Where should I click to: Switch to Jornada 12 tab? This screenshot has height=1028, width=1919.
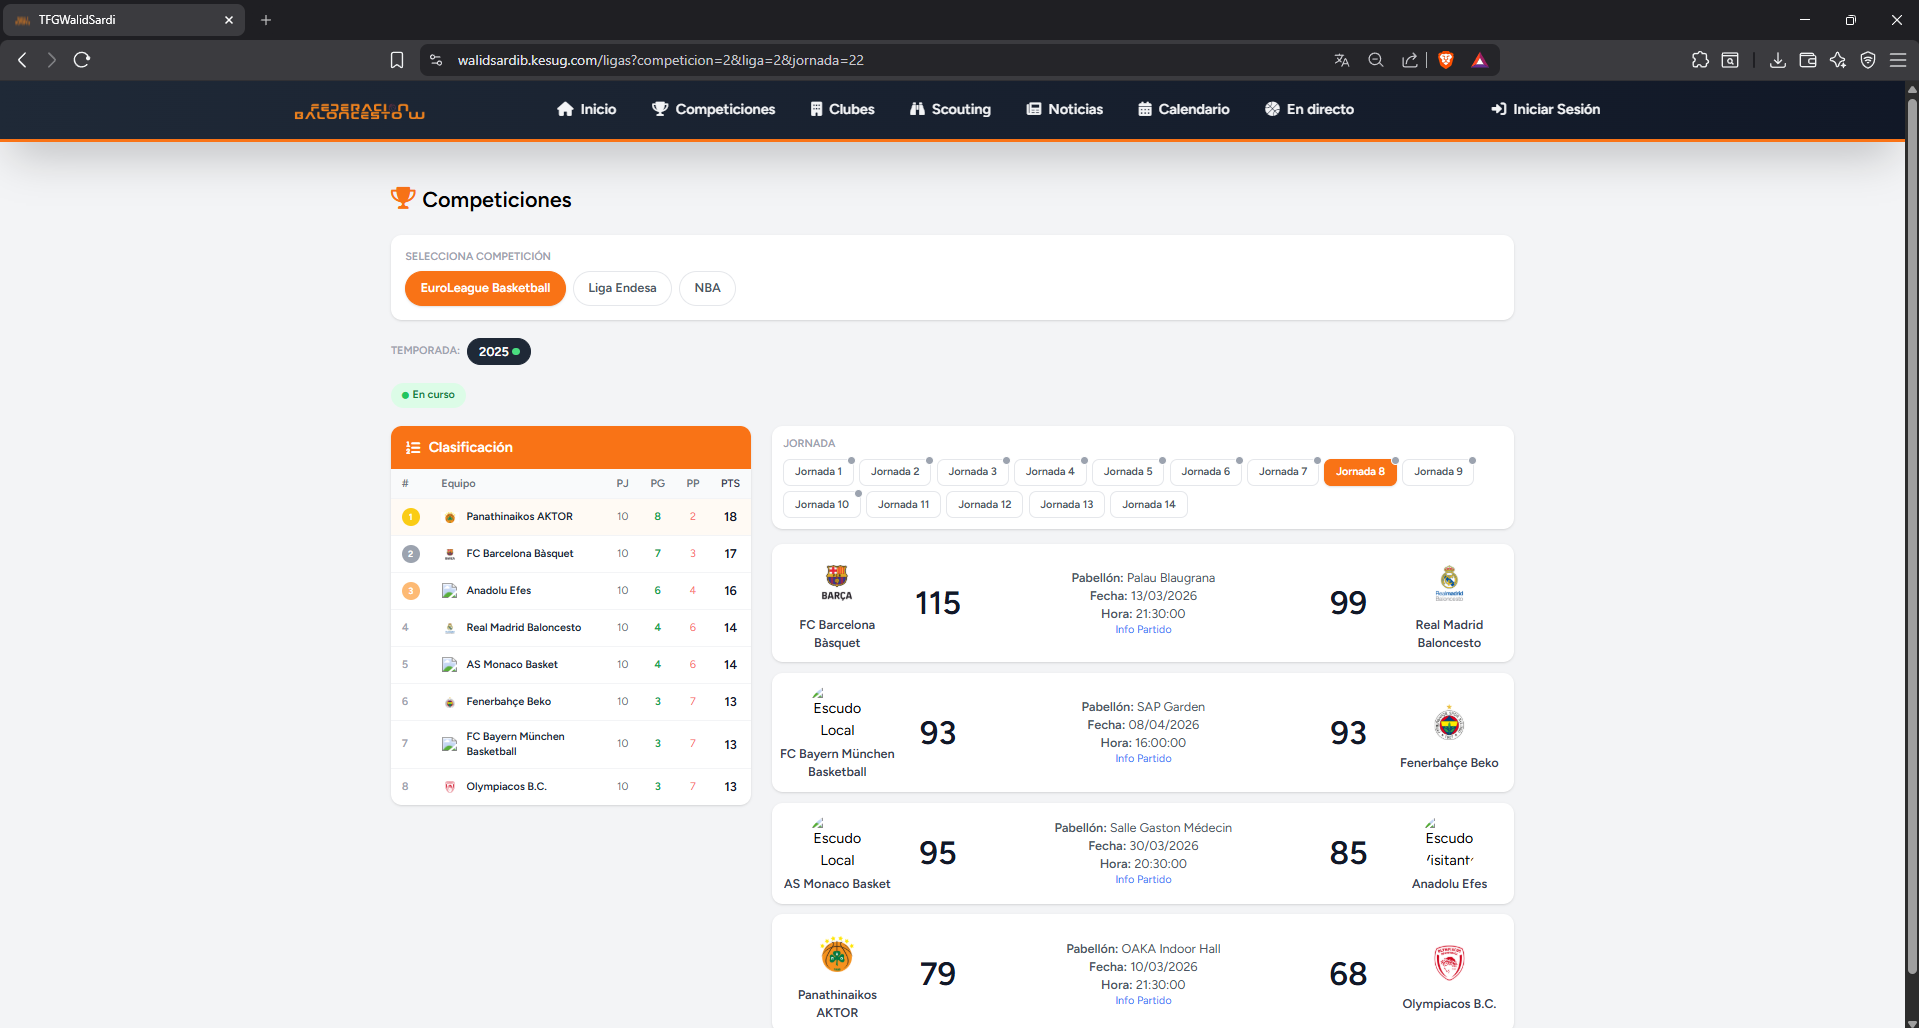984,505
